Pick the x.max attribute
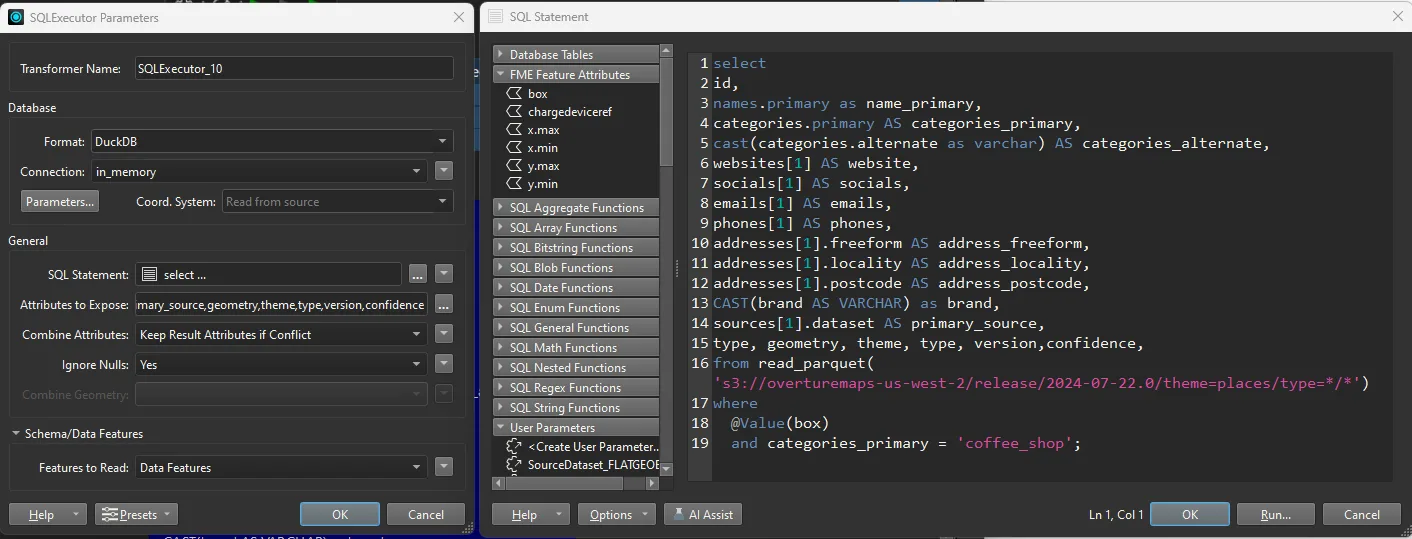This screenshot has height=539, width=1412. point(543,130)
